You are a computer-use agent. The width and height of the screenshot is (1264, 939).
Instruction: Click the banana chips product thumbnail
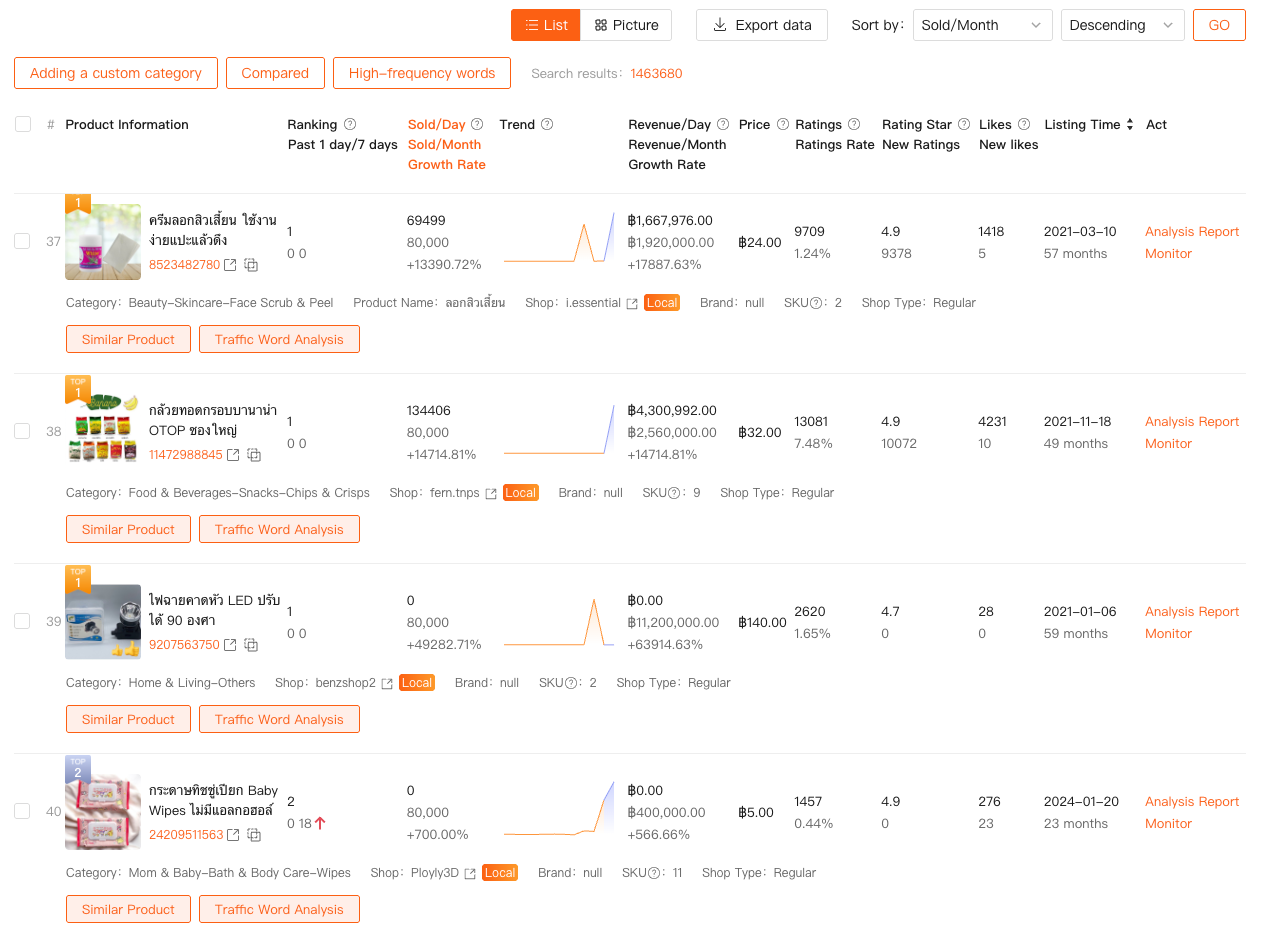click(x=103, y=431)
